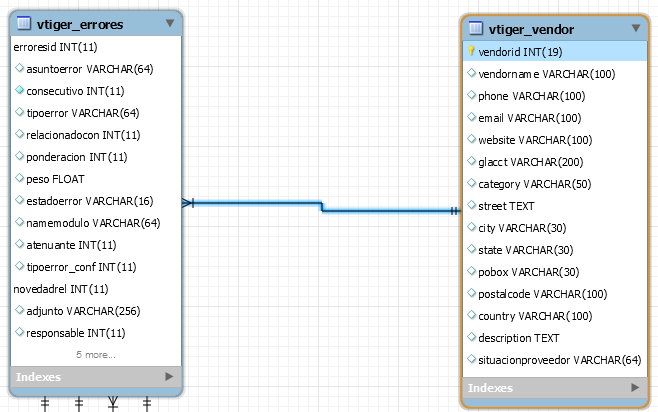Select the tipoerror_conf INT(11) column

(x=96, y=267)
